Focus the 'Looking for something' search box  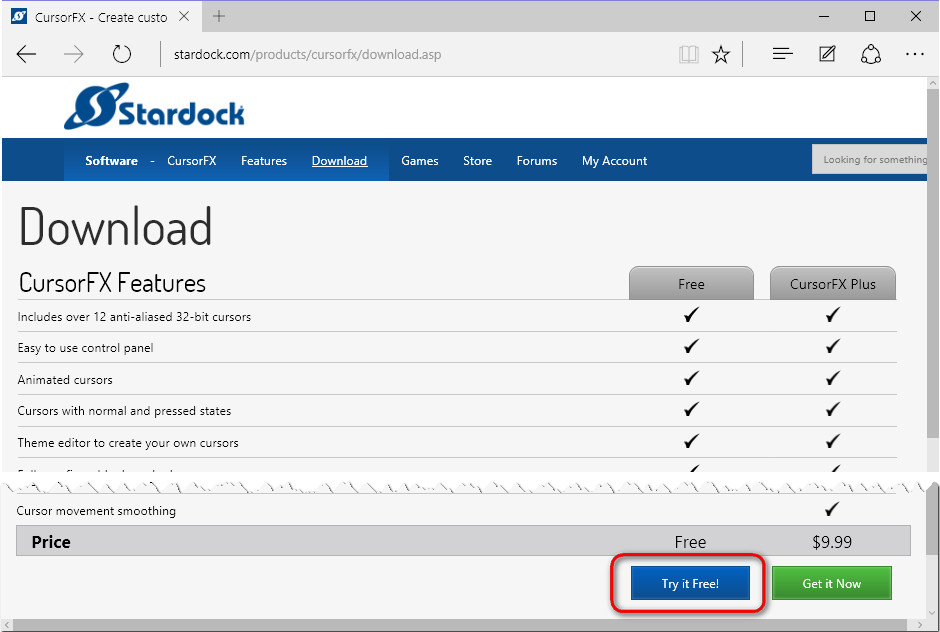click(x=873, y=160)
